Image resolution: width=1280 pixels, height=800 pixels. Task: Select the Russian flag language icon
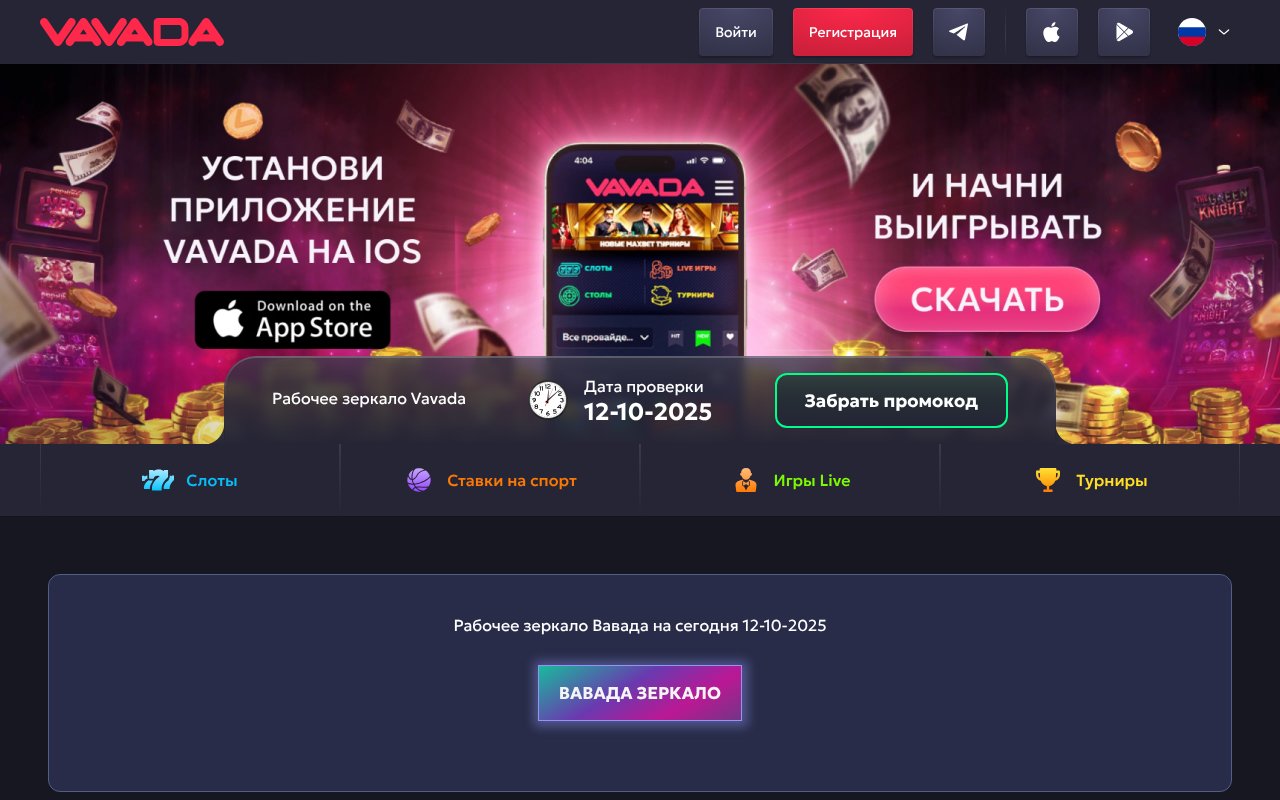point(1192,32)
